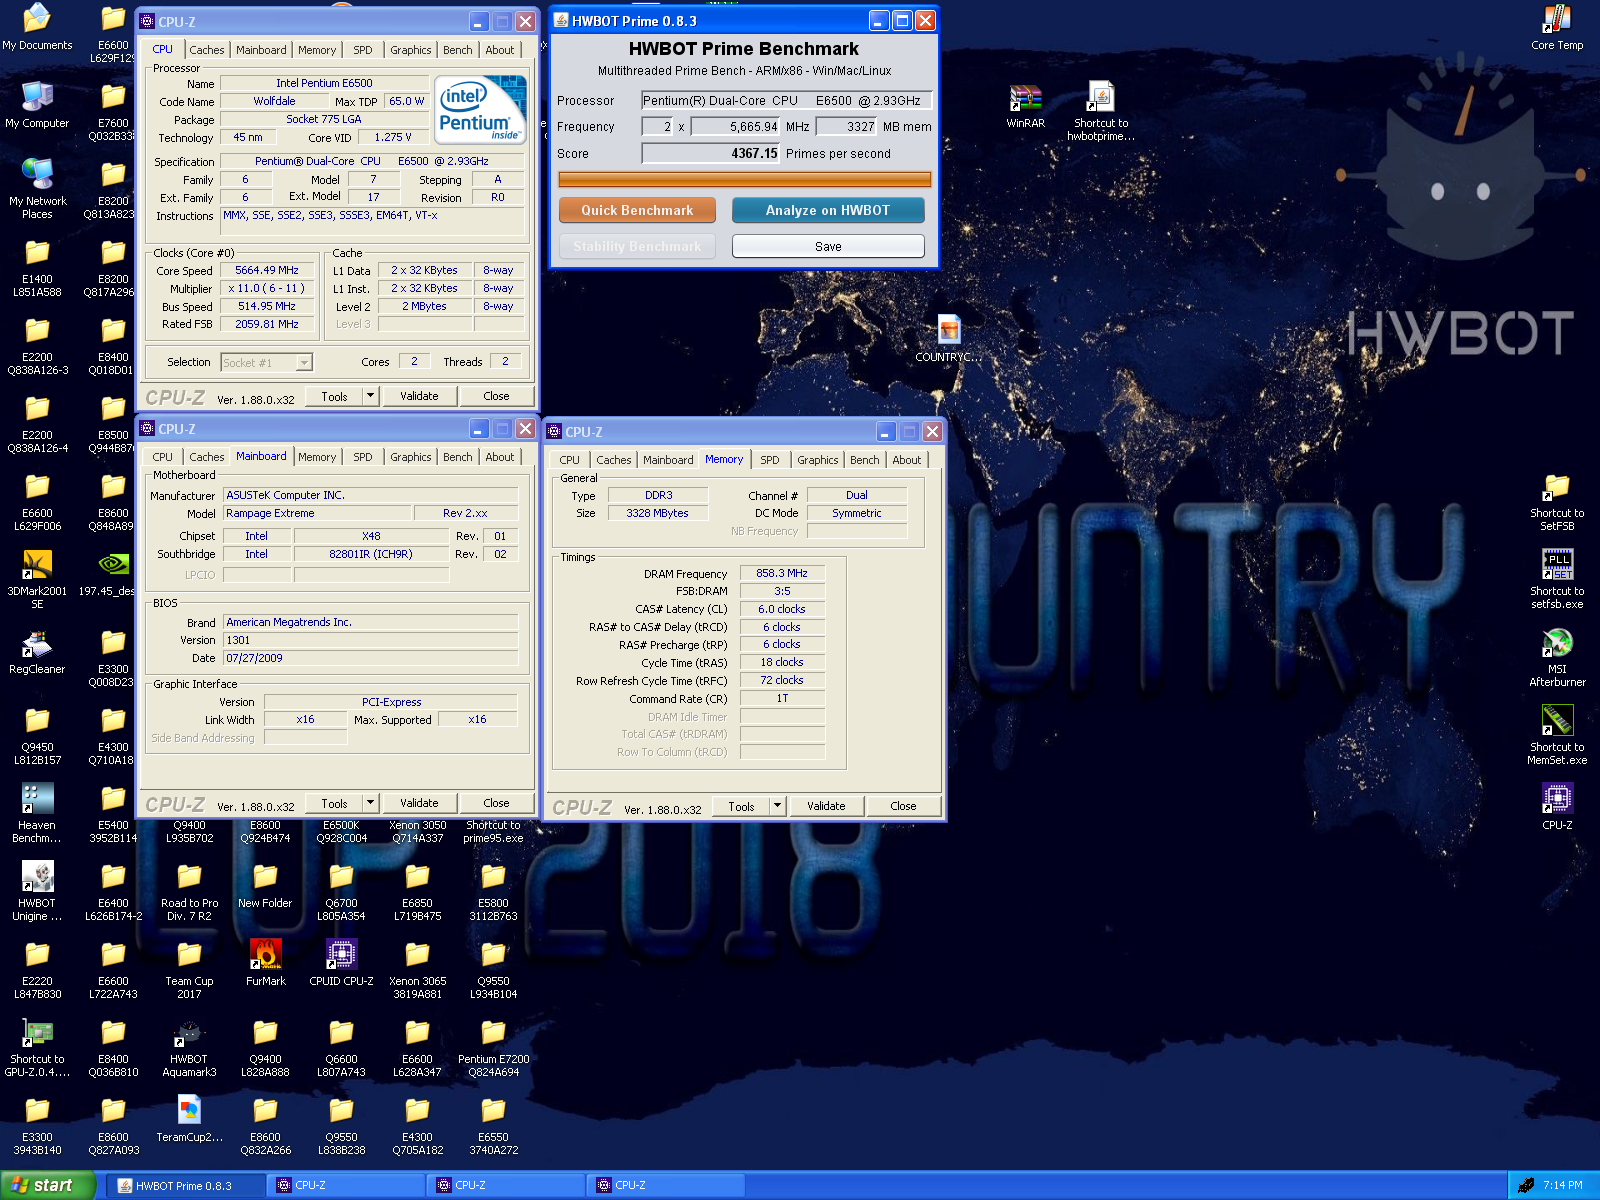This screenshot has height=1200, width=1600.
Task: Open the Core Temp desktop icon
Action: 1557,27
